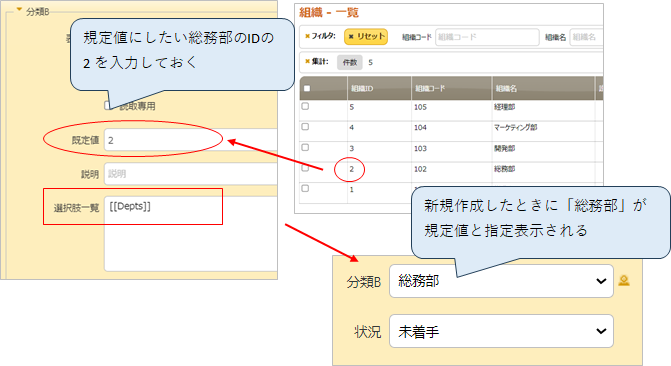Screen dimensions: 671x366
Task: Check the row for 経理部
Action: 305,106
